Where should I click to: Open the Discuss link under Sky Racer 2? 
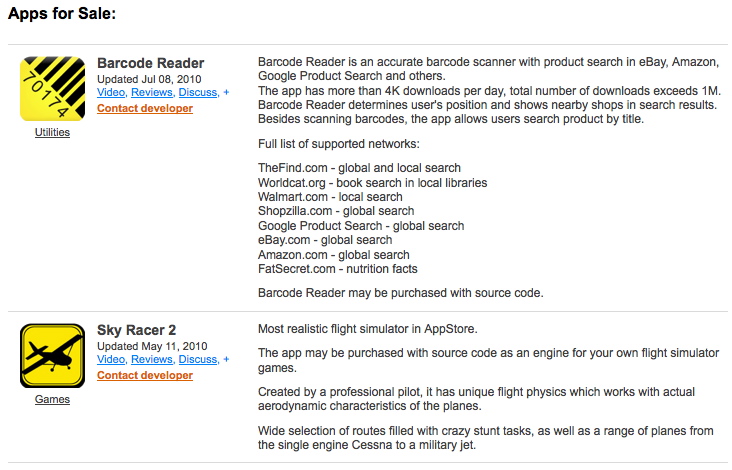pyautogui.click(x=198, y=359)
